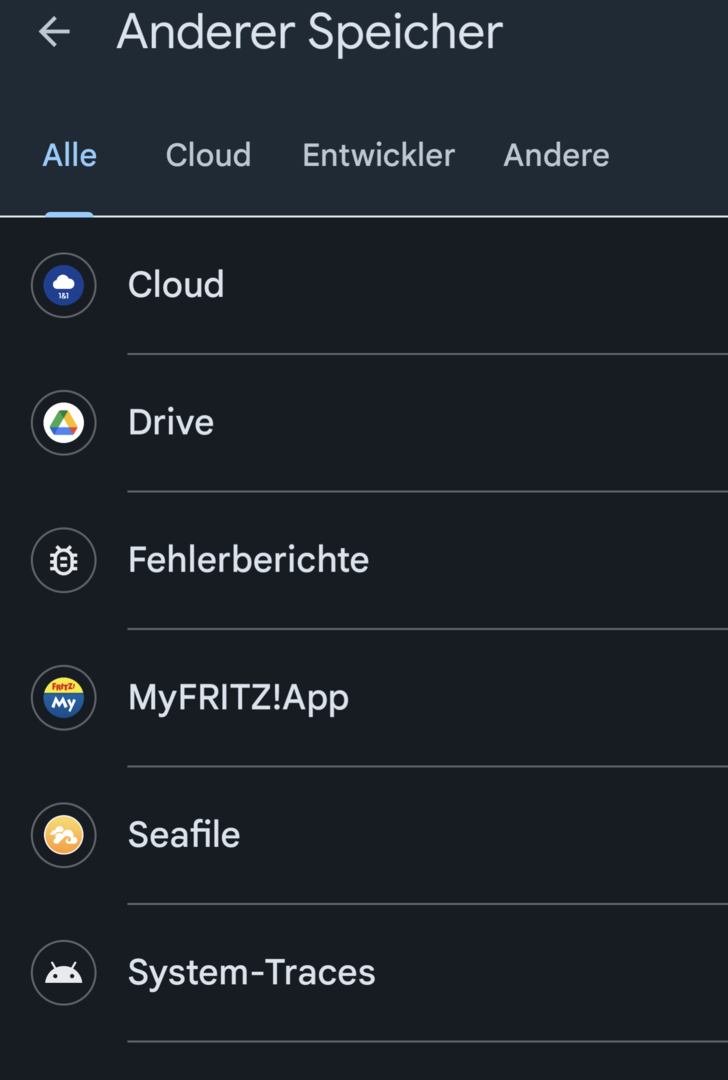Click the MyFRITZ! app icon

(63, 698)
